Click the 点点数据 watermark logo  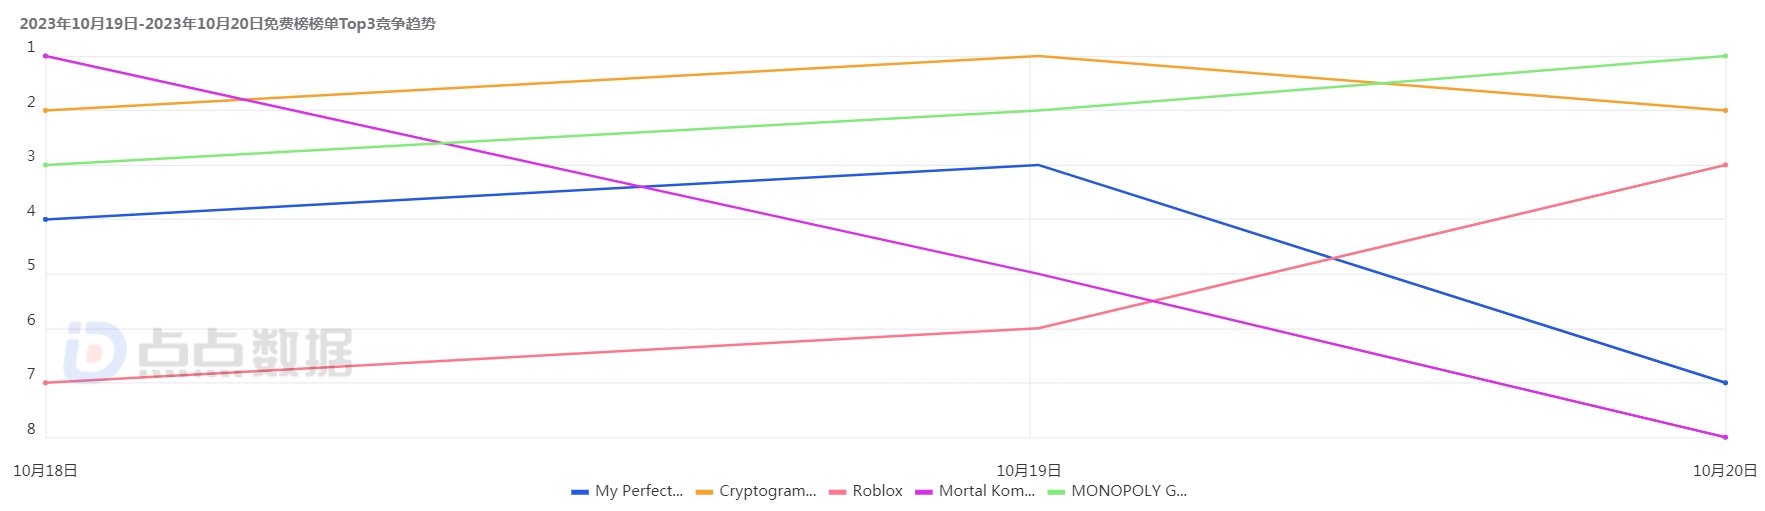208,351
